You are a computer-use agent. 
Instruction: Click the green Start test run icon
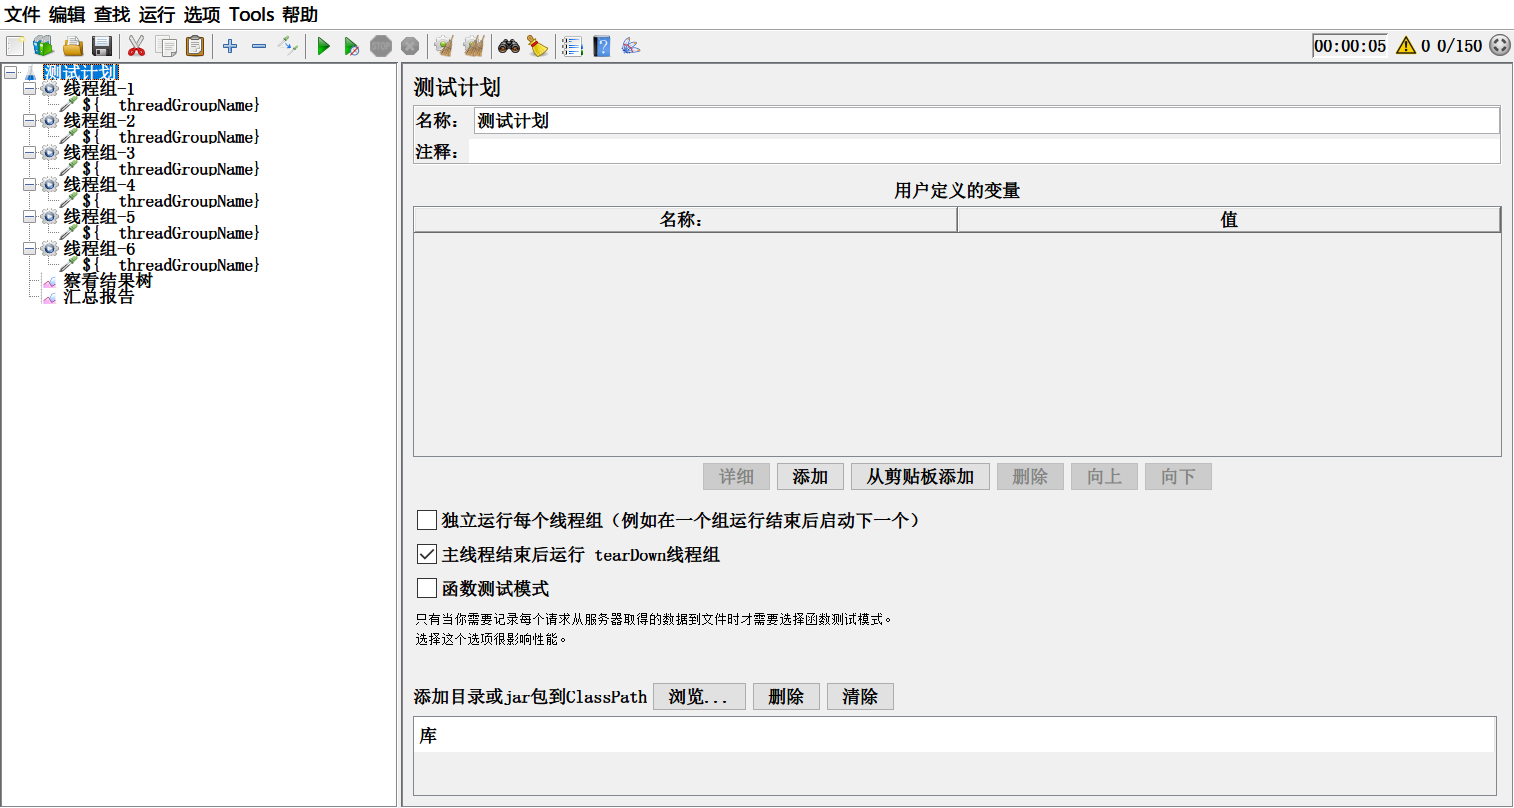pos(323,46)
